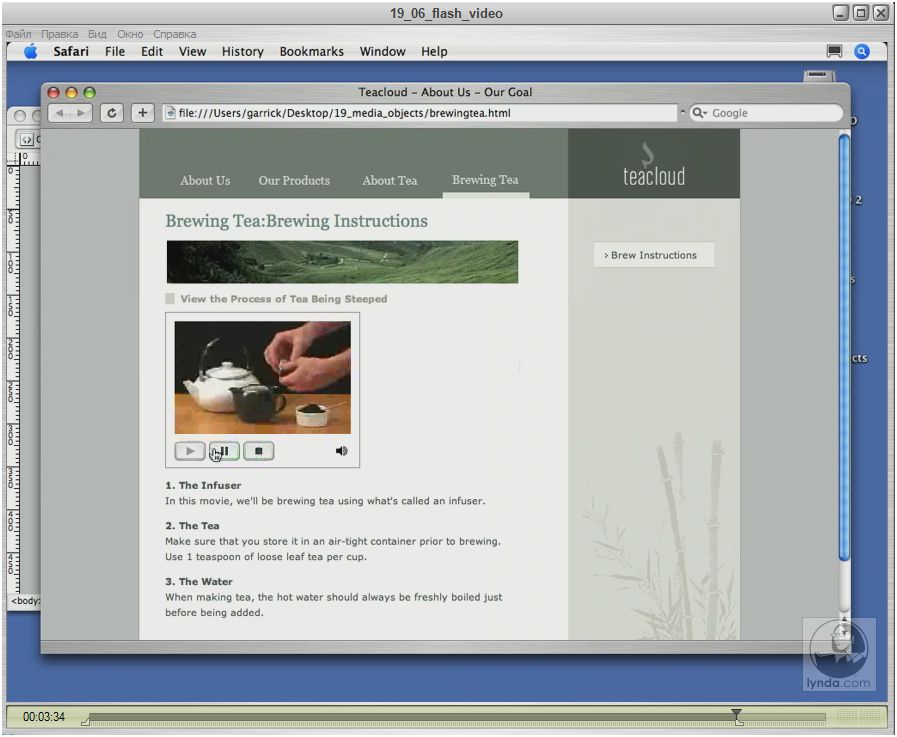
Task: Go to the About Tea tab
Action: point(390,180)
